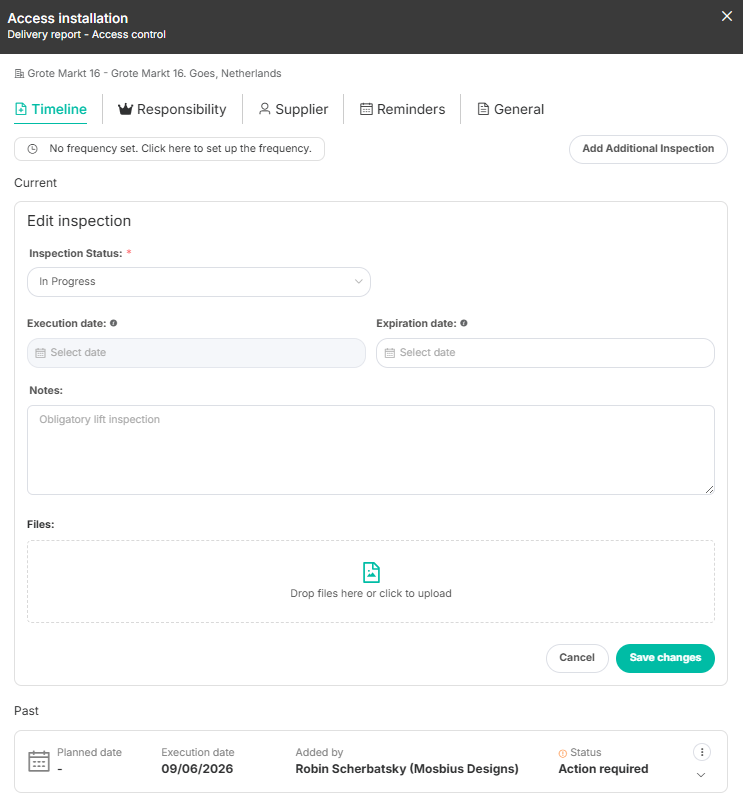
Task: Click the document icon on General tab
Action: 483,109
